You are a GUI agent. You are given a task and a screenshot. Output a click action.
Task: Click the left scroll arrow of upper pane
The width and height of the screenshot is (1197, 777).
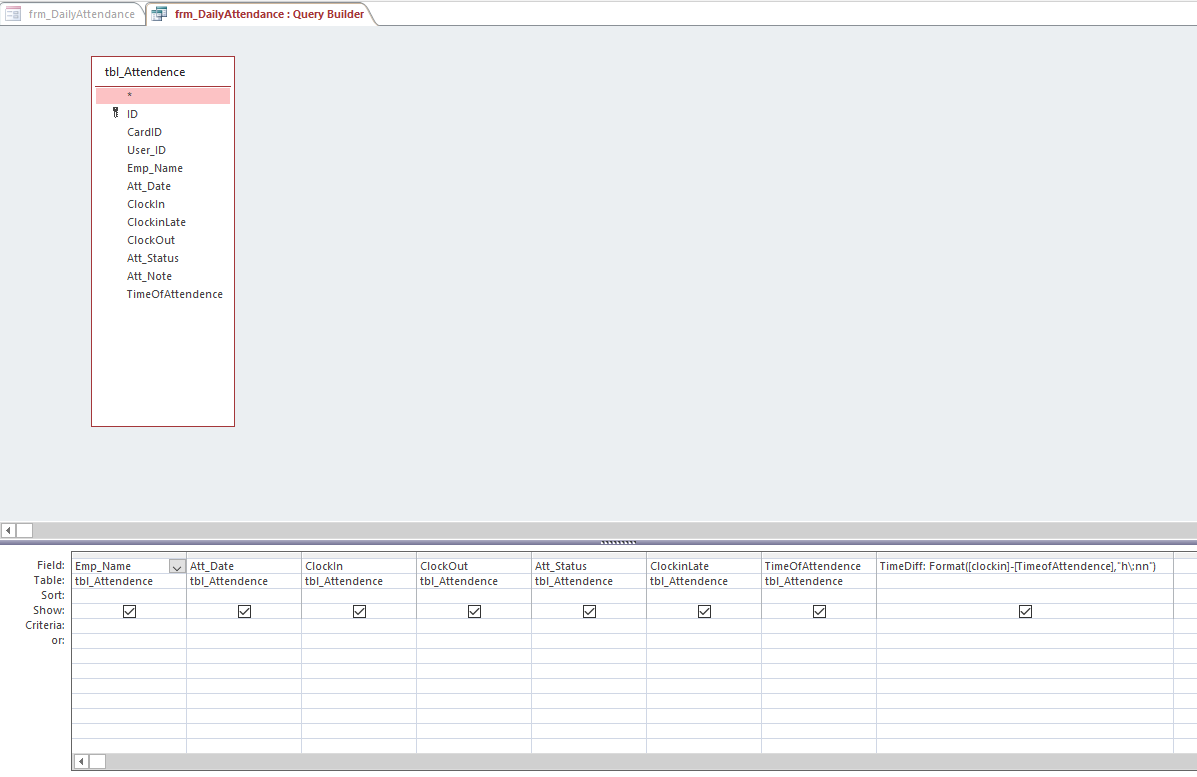(x=8, y=530)
